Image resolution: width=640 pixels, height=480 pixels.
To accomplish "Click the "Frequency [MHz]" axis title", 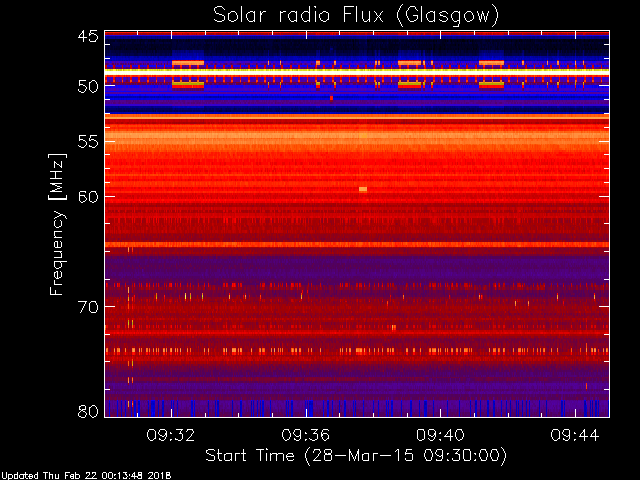I will pos(57,224).
